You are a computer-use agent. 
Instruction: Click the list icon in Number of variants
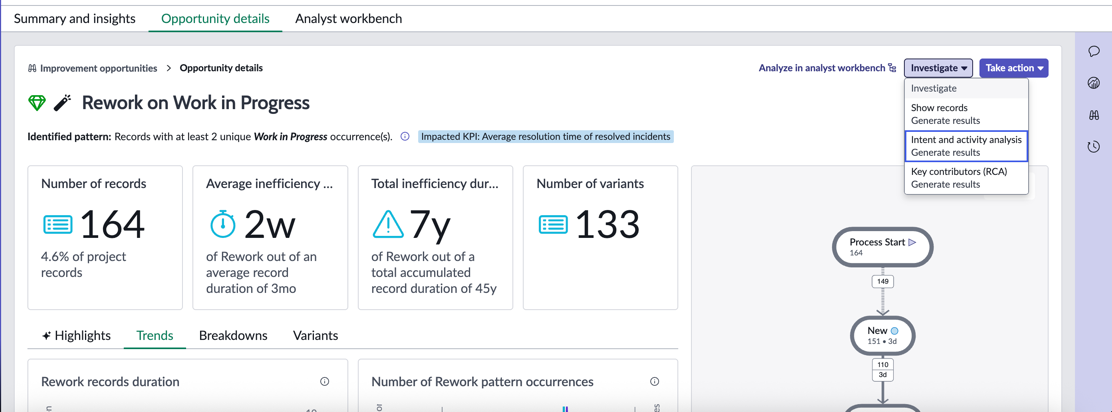(x=552, y=225)
